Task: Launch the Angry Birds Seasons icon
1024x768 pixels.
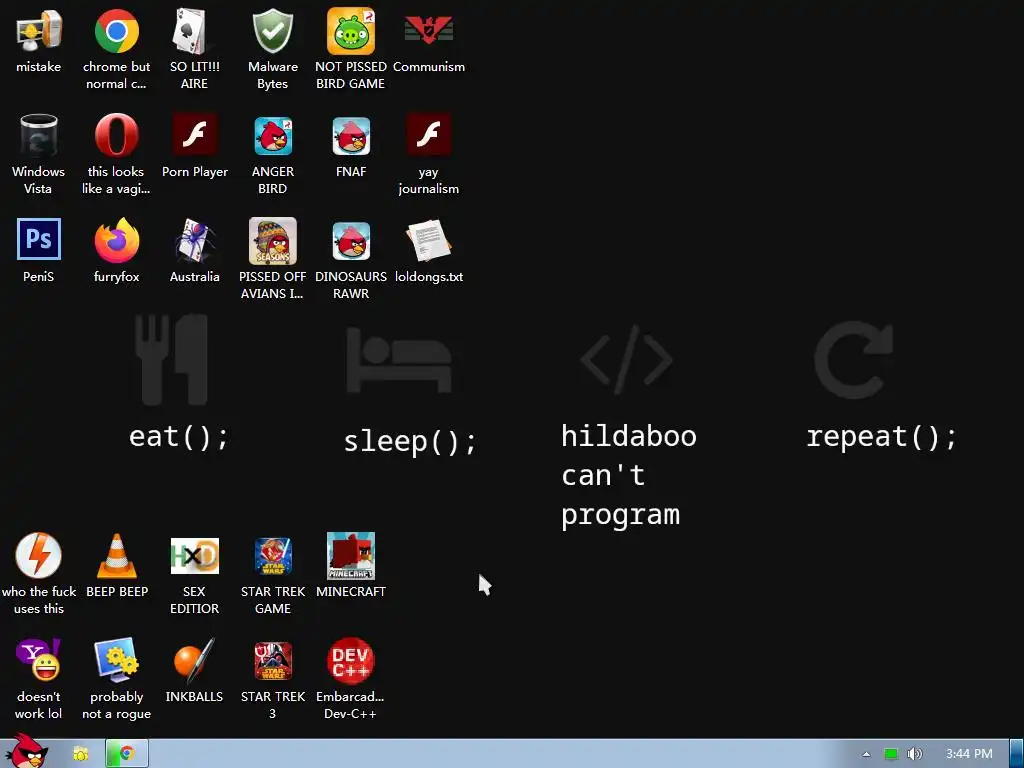Action: (x=272, y=241)
